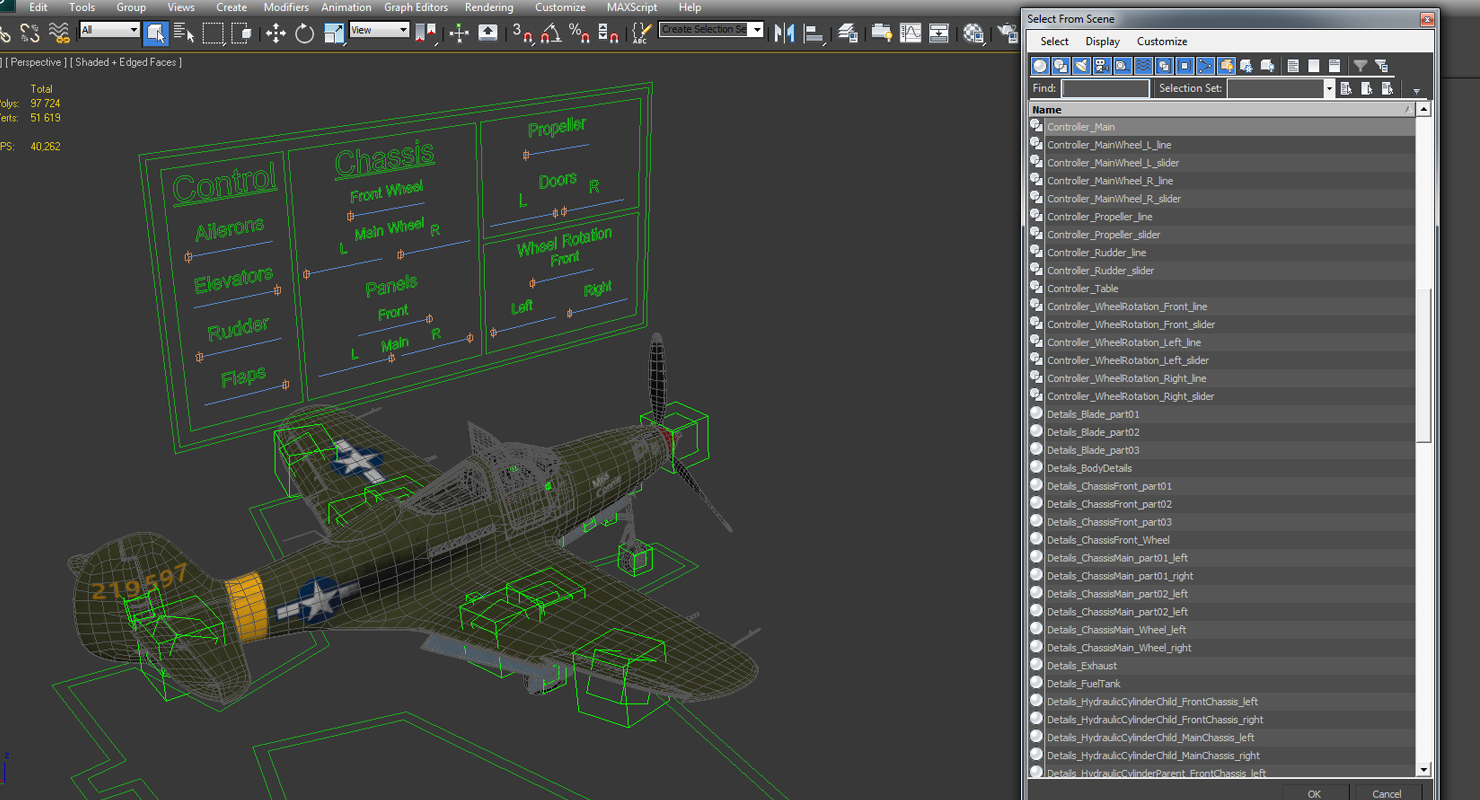Screen dimensions: 1480x800
Task: Open the Schematic View
Action: pos(939,32)
